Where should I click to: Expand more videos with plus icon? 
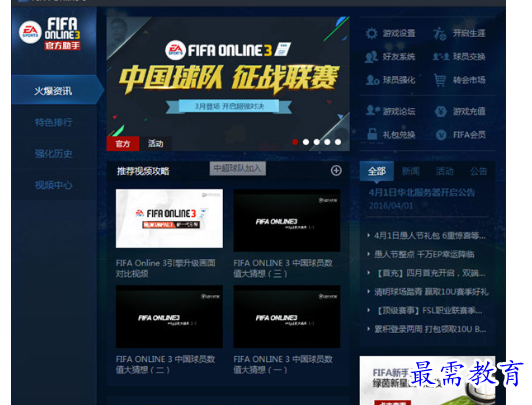pyautogui.click(x=336, y=170)
